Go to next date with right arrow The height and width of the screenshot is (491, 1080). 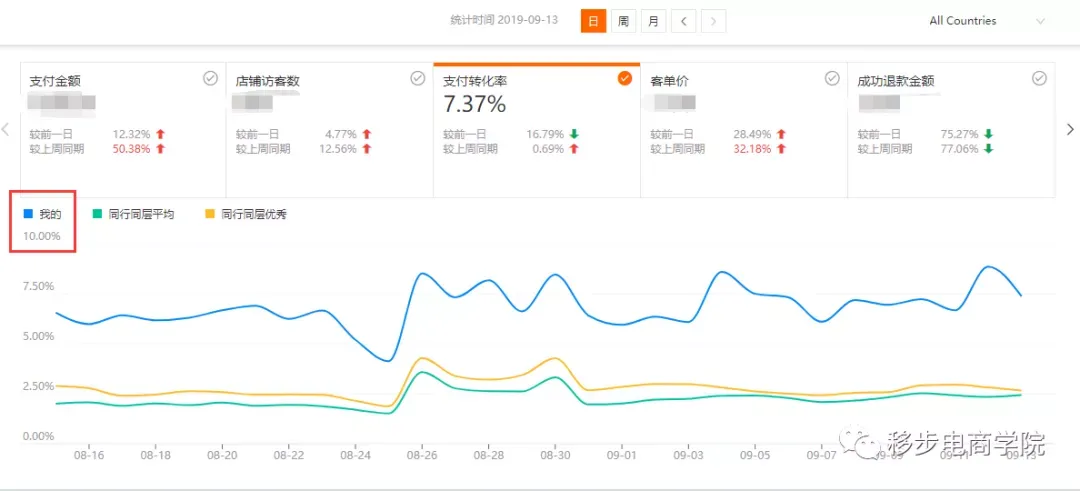pos(714,21)
